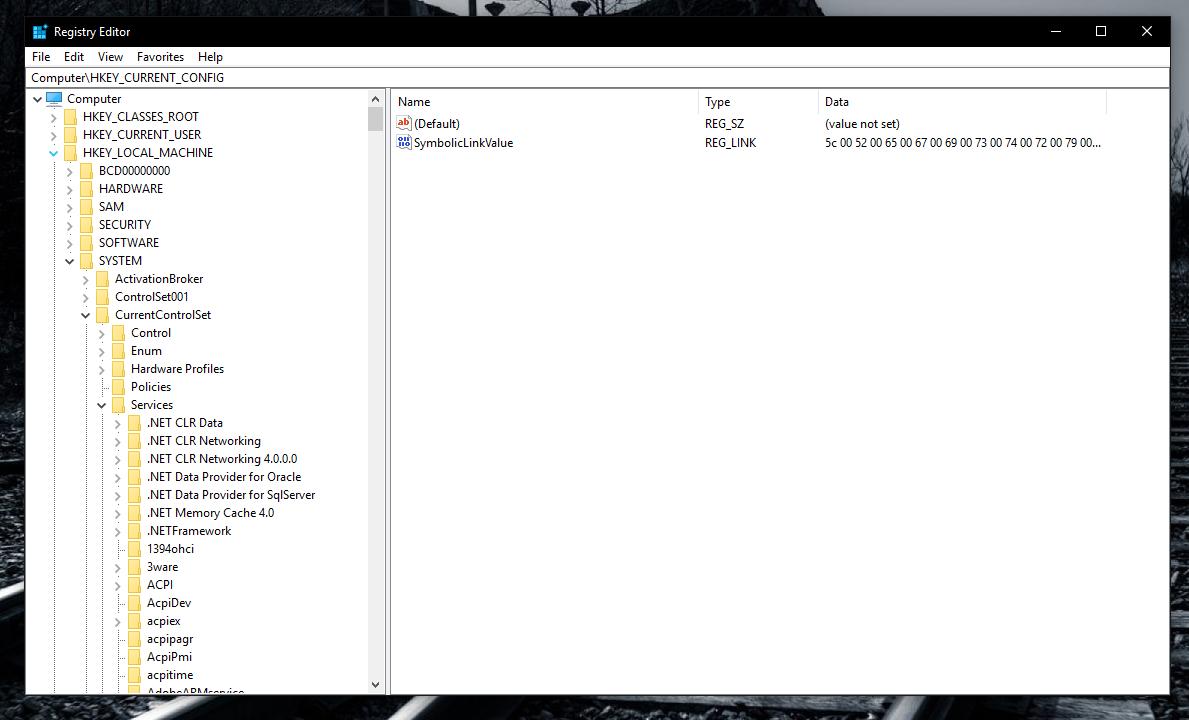Collapse the Services key
The height and width of the screenshot is (720, 1189).
(101, 405)
